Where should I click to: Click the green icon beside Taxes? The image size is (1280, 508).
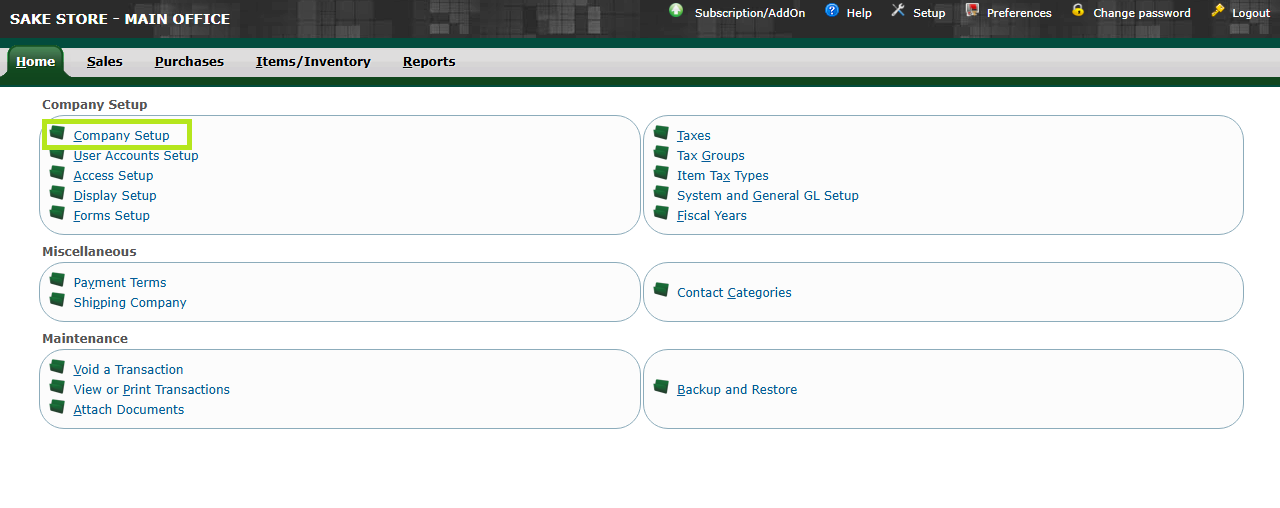pyautogui.click(x=660, y=133)
